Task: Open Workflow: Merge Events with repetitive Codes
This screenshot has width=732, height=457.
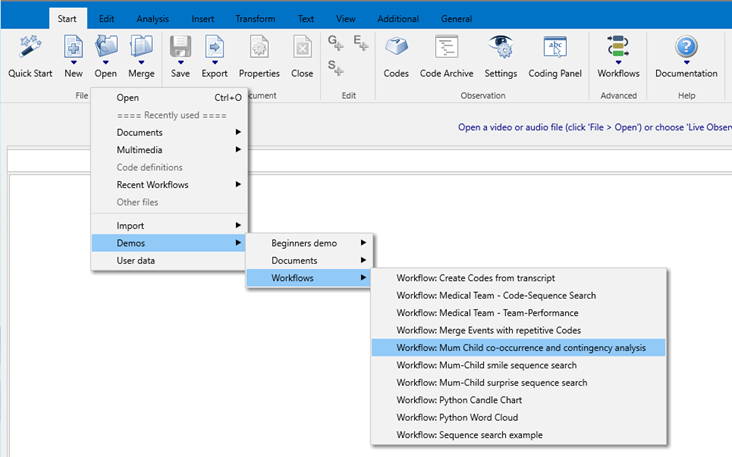Action: click(x=519, y=330)
